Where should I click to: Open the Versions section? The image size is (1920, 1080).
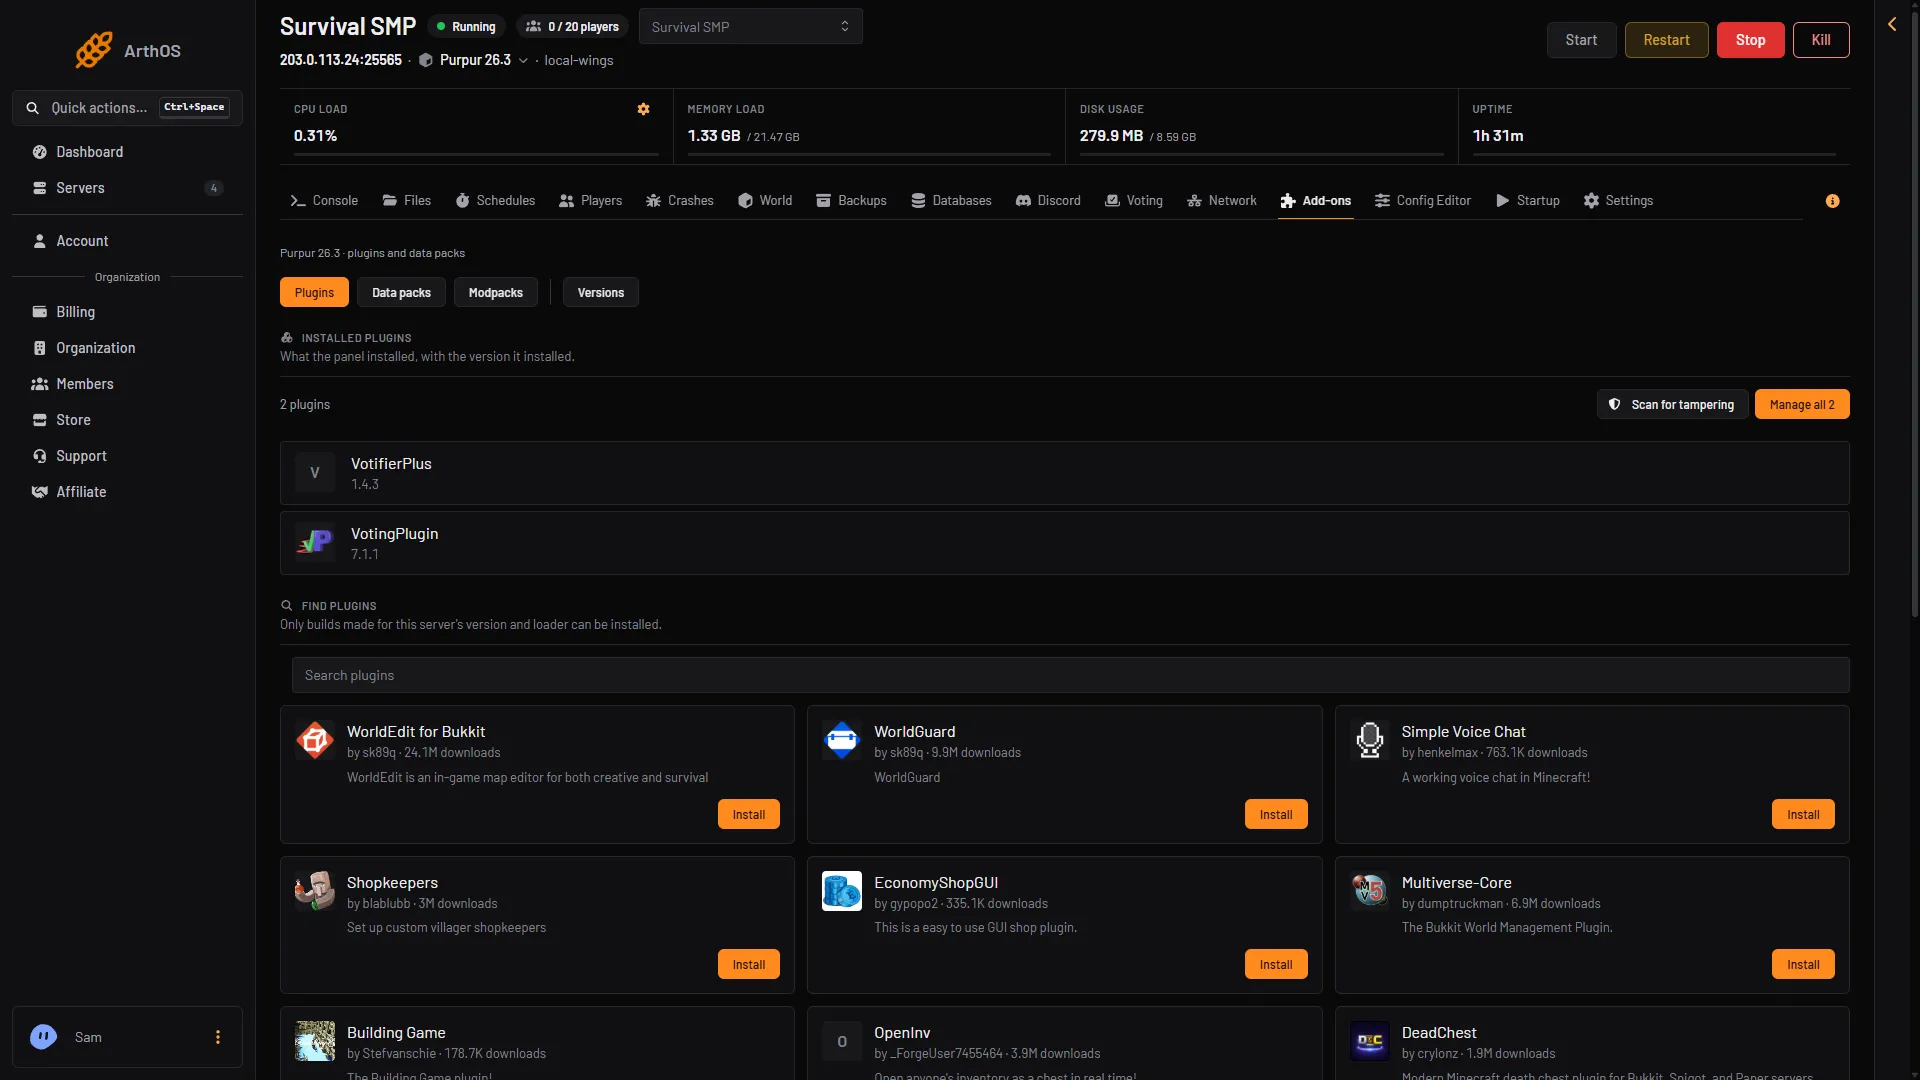(601, 292)
